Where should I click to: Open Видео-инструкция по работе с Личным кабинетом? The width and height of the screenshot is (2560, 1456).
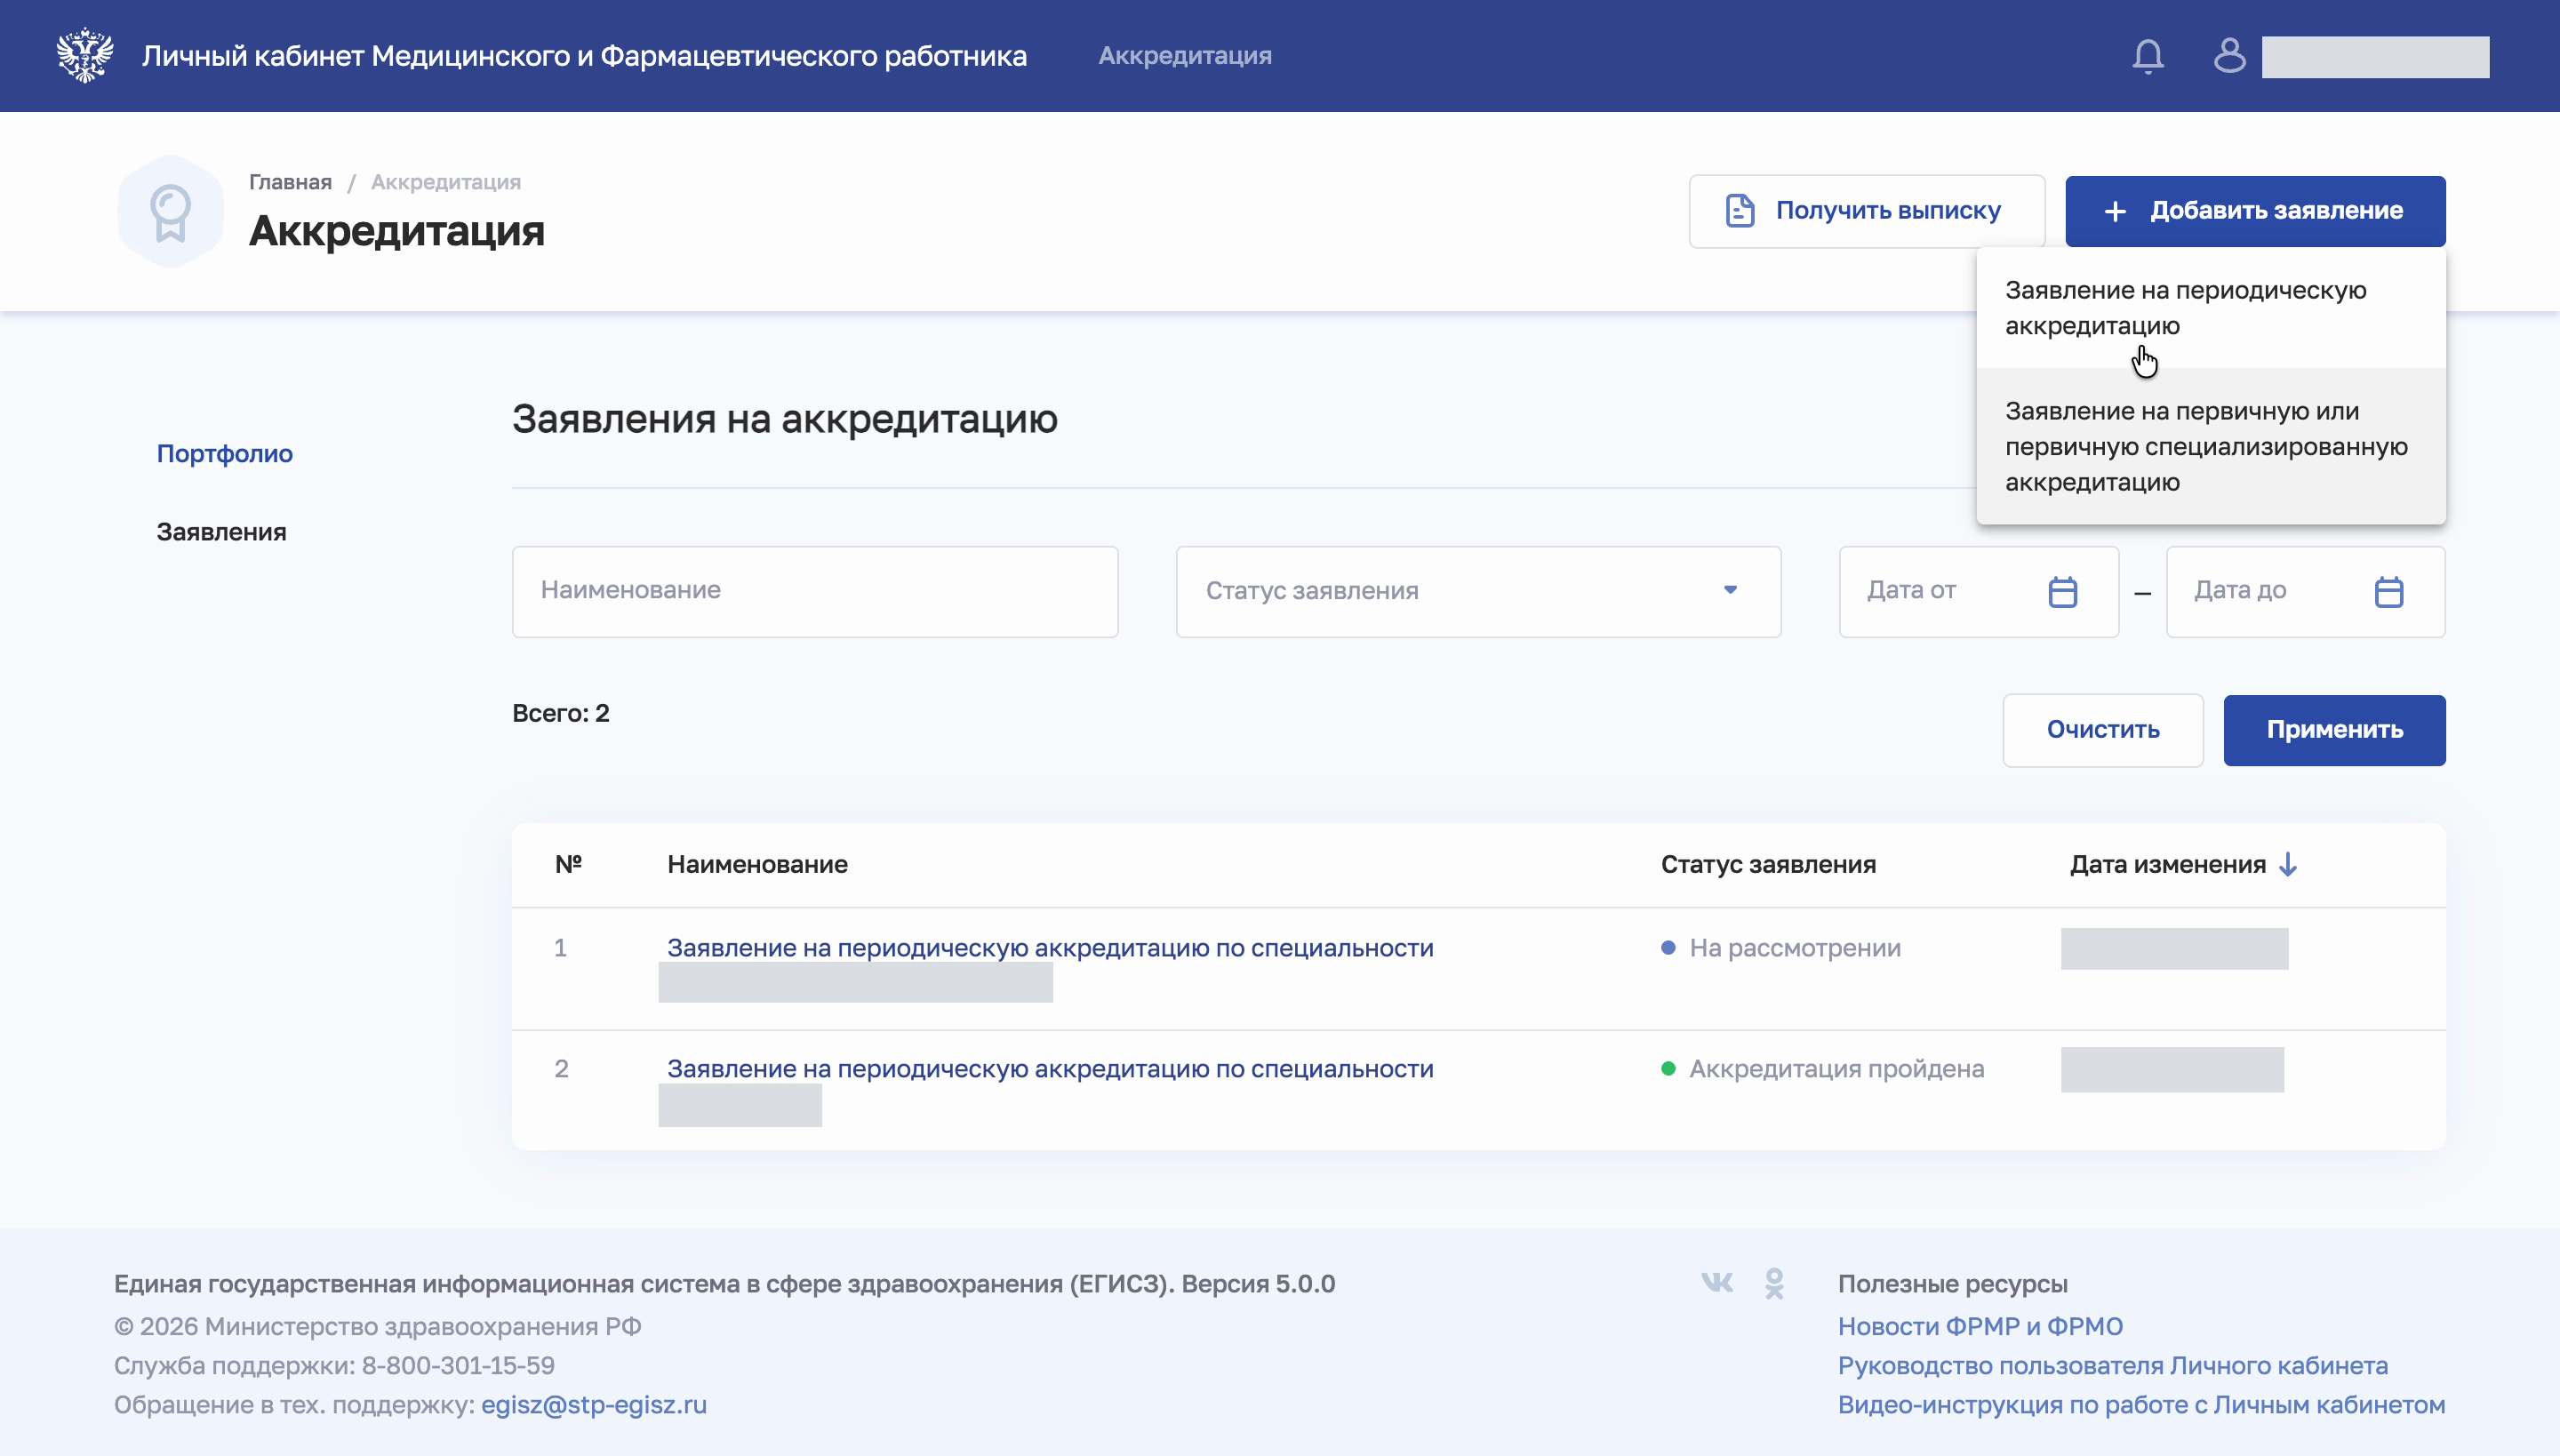click(2141, 1405)
